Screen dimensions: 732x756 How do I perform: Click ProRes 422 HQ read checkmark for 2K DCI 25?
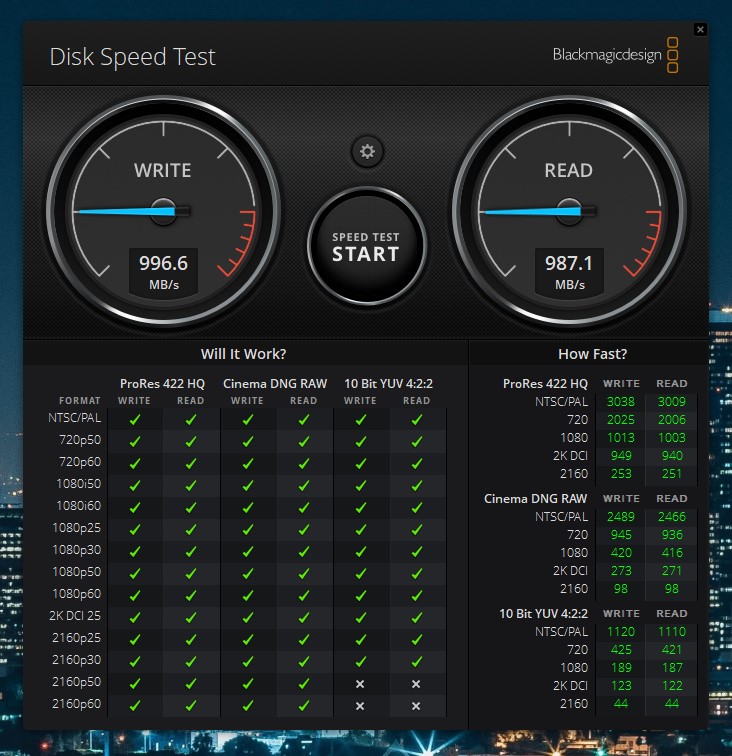point(191,617)
